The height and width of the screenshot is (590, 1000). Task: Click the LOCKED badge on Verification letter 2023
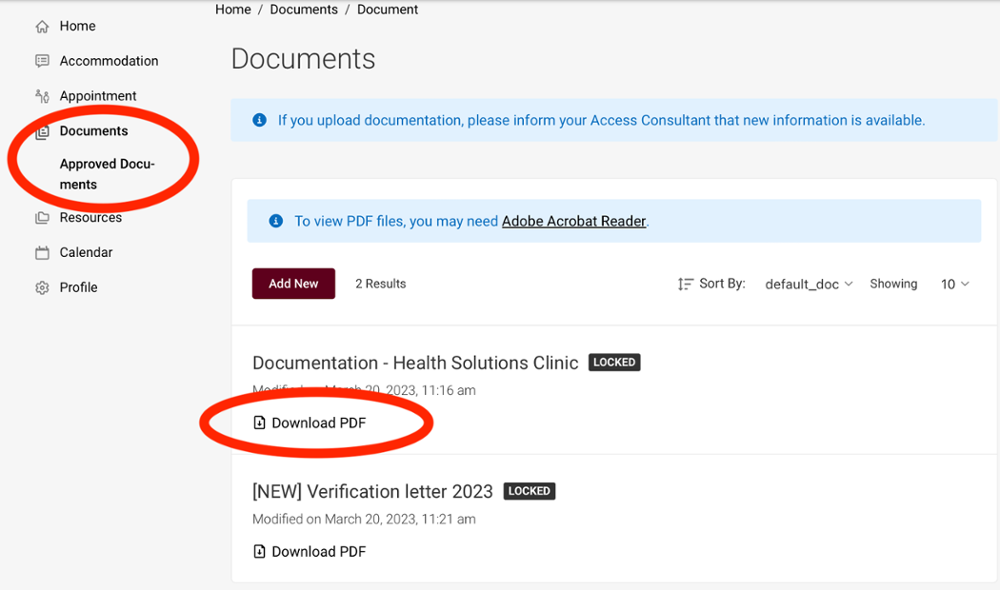click(x=529, y=491)
